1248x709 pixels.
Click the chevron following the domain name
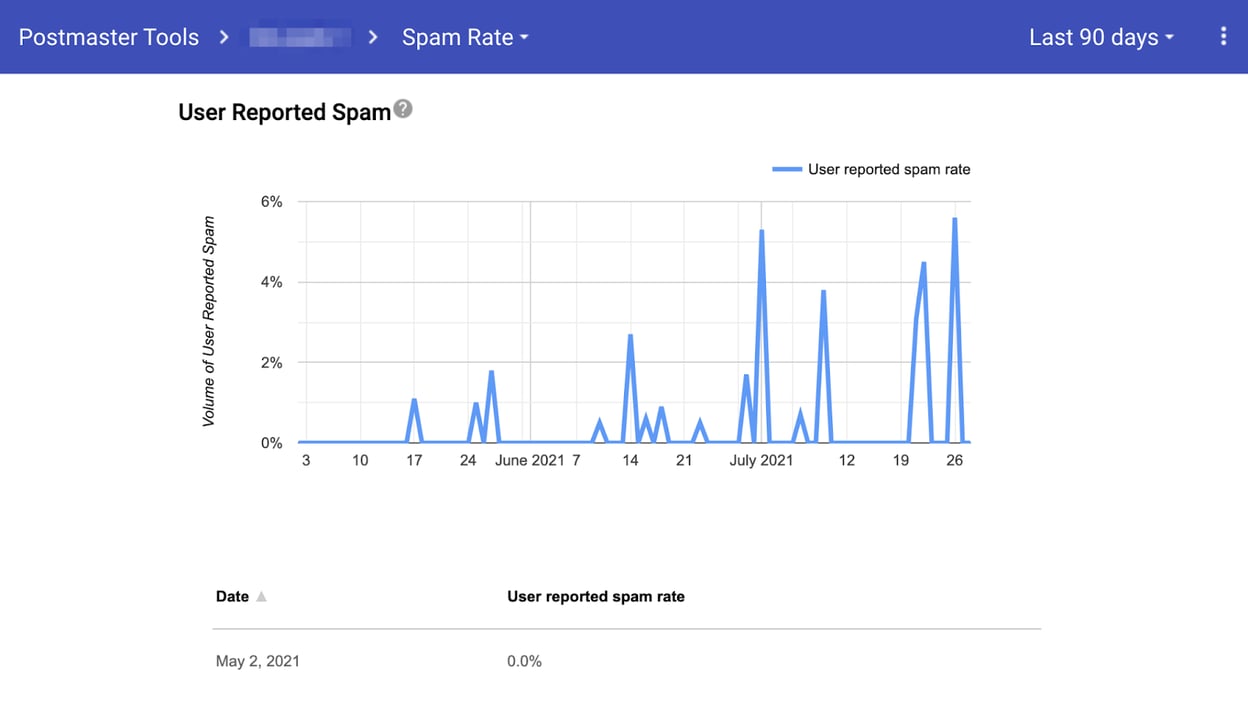pyautogui.click(x=372, y=36)
